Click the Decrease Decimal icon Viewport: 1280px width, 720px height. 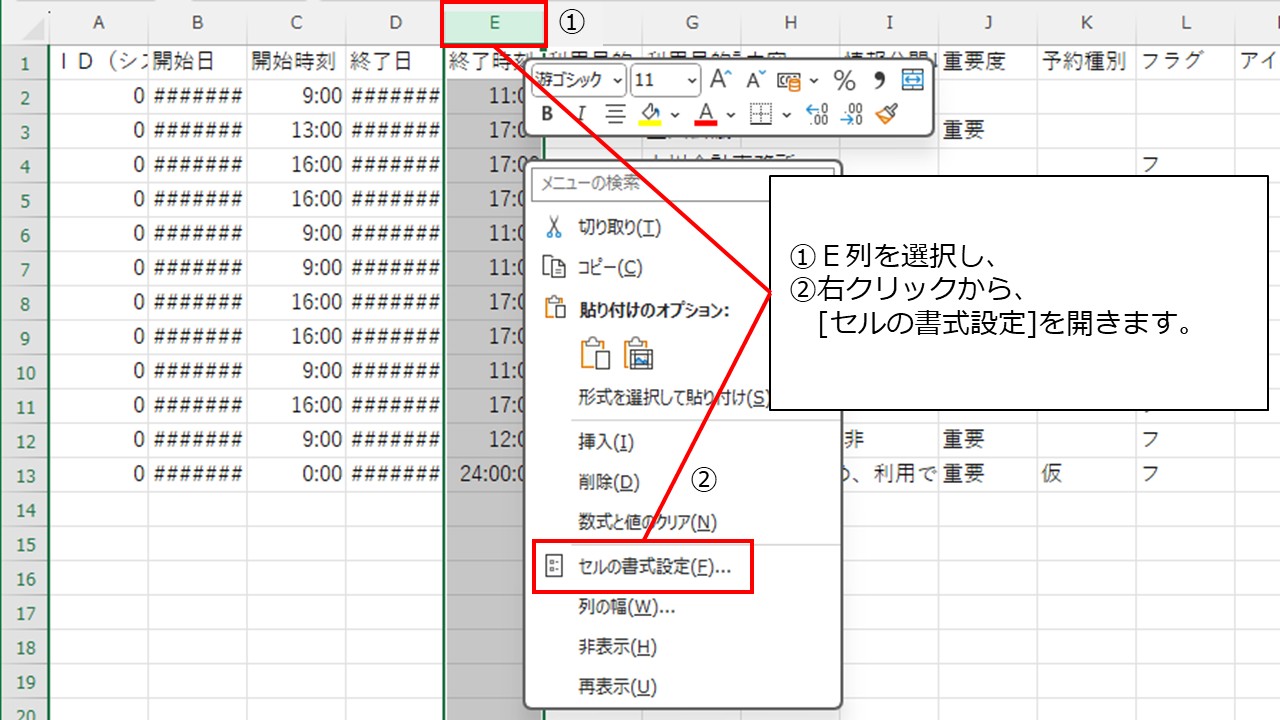click(851, 113)
